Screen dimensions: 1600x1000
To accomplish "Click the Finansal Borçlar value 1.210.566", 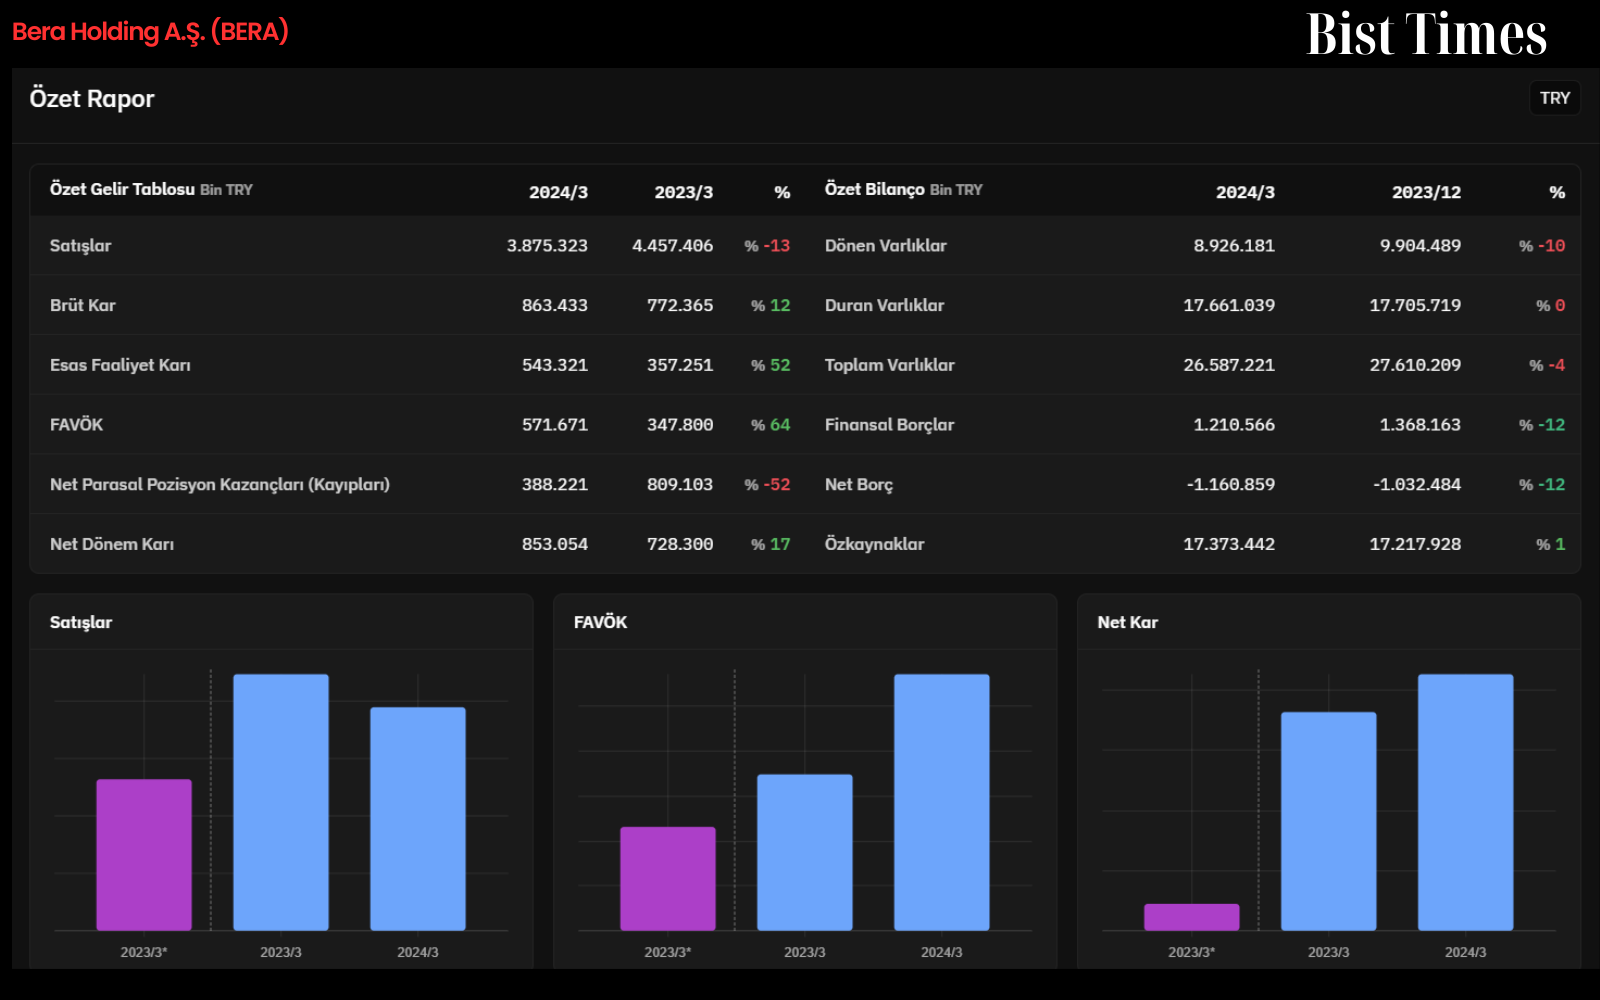I will coord(1234,425).
